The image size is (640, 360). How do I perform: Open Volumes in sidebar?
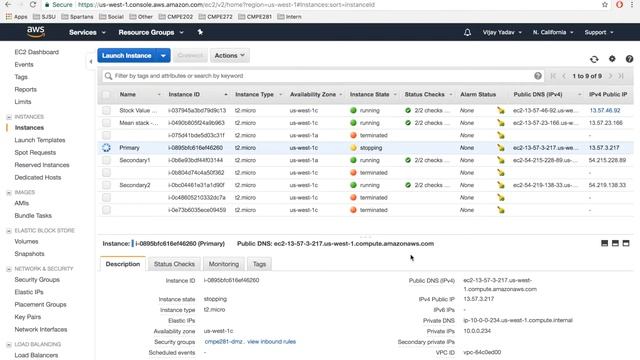point(26,242)
